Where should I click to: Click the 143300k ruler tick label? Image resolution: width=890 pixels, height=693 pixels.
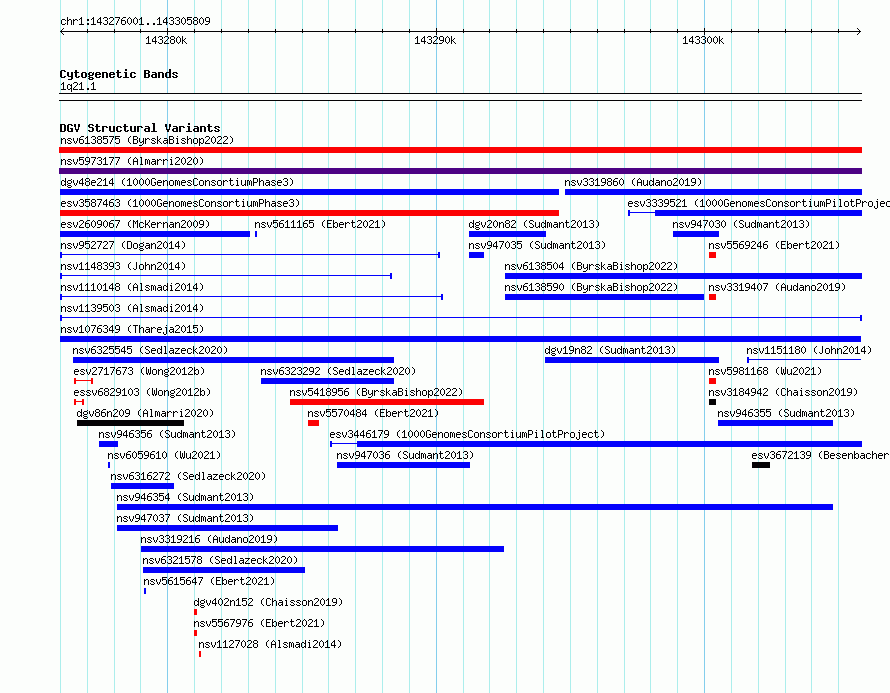click(703, 40)
